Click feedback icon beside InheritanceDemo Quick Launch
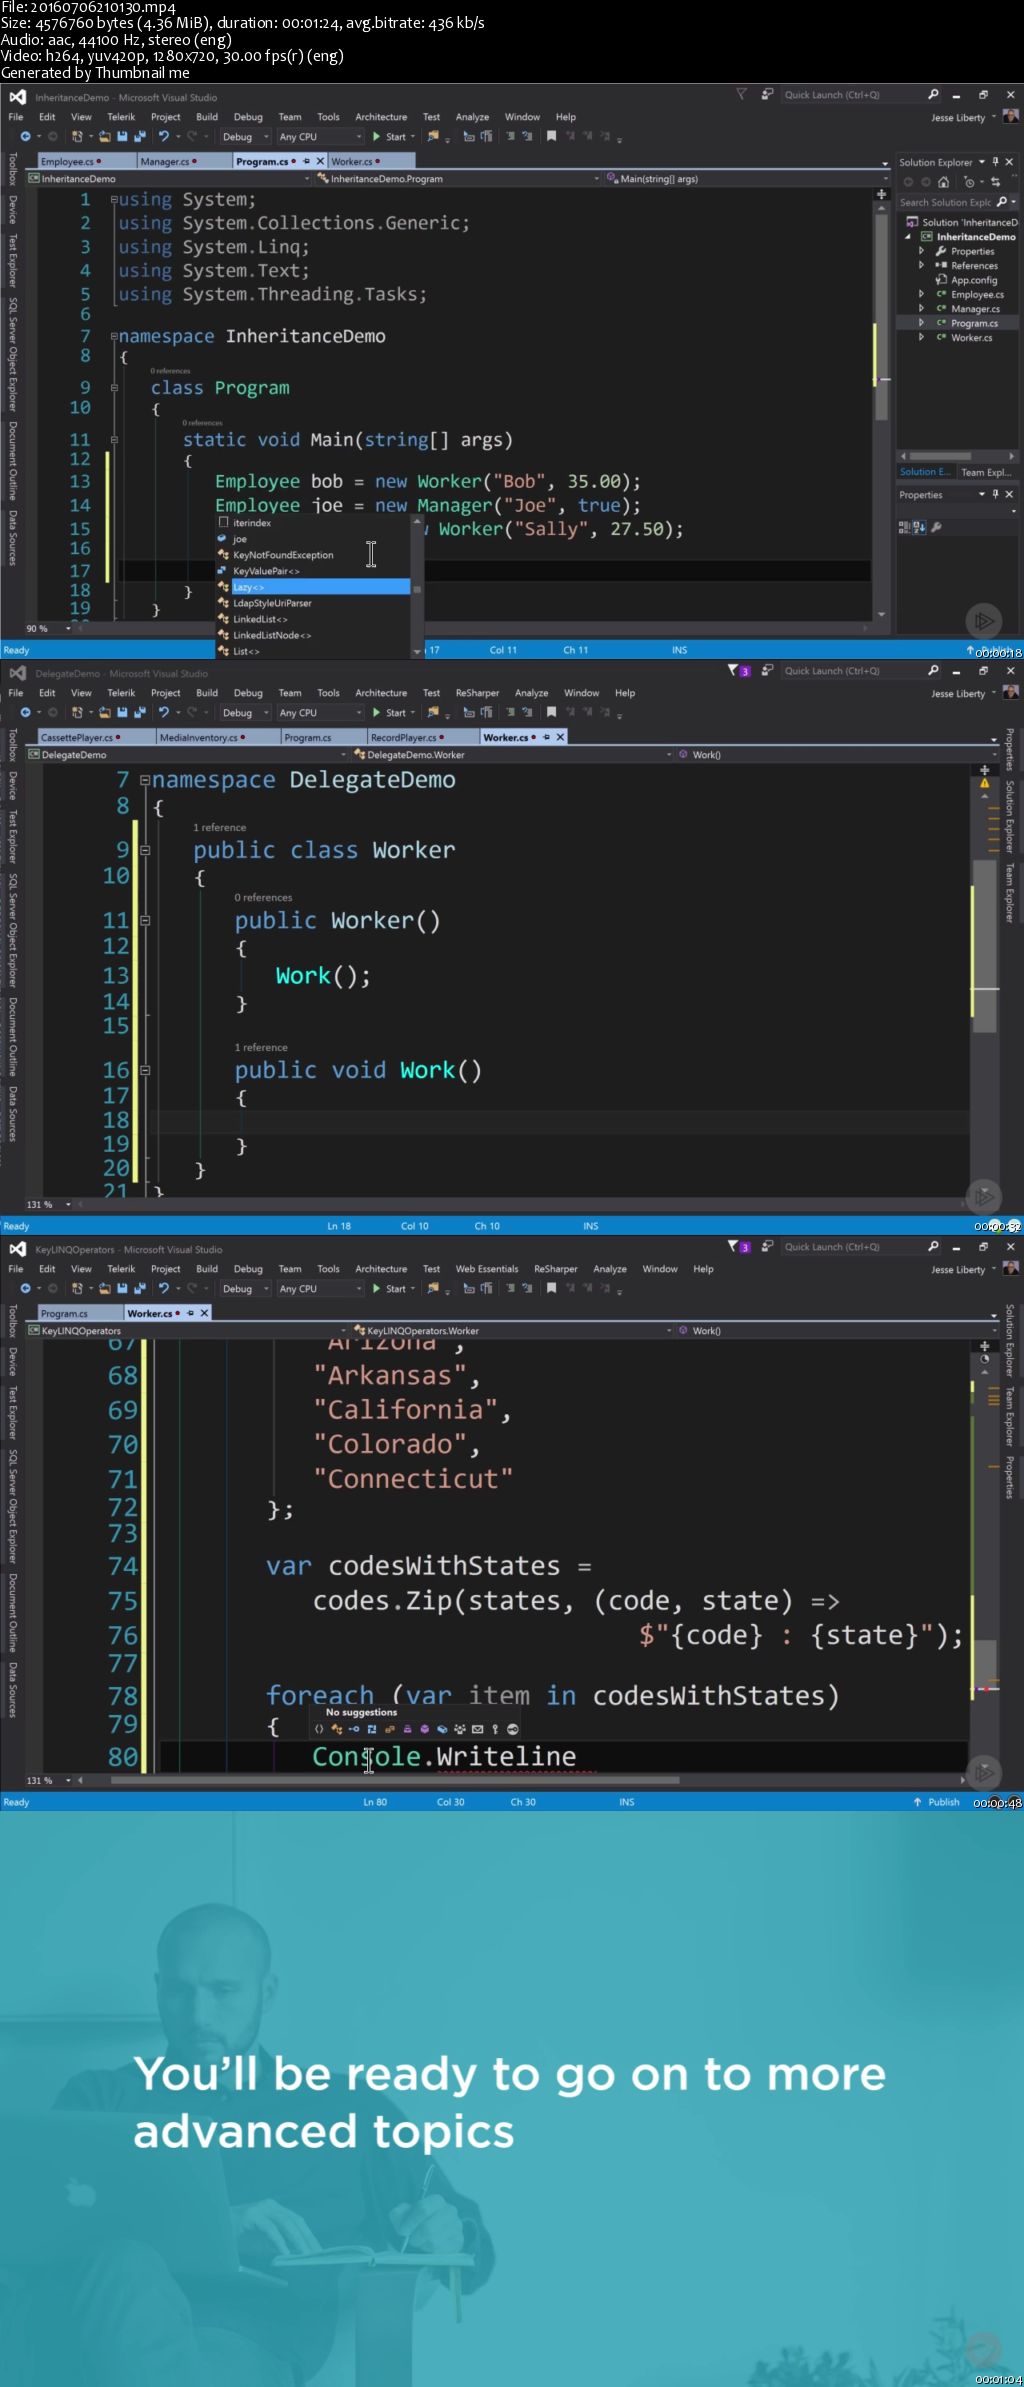The height and width of the screenshot is (2387, 1024). (x=767, y=95)
